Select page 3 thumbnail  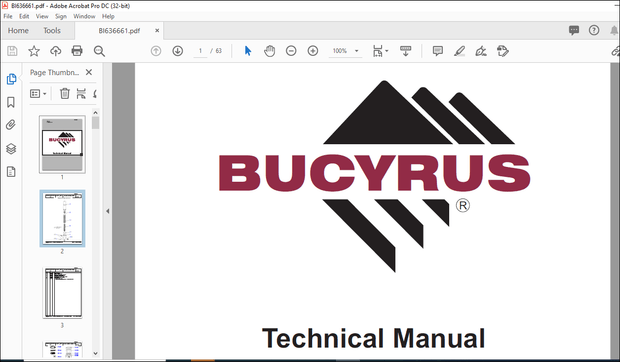62,293
